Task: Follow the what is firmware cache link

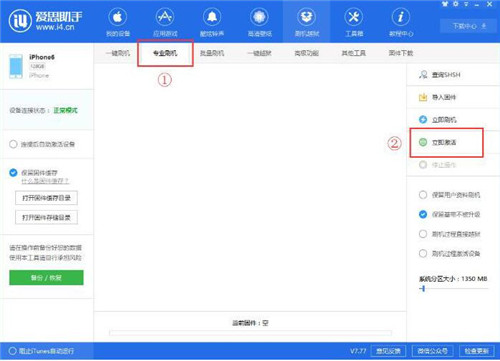Action: click(45, 181)
